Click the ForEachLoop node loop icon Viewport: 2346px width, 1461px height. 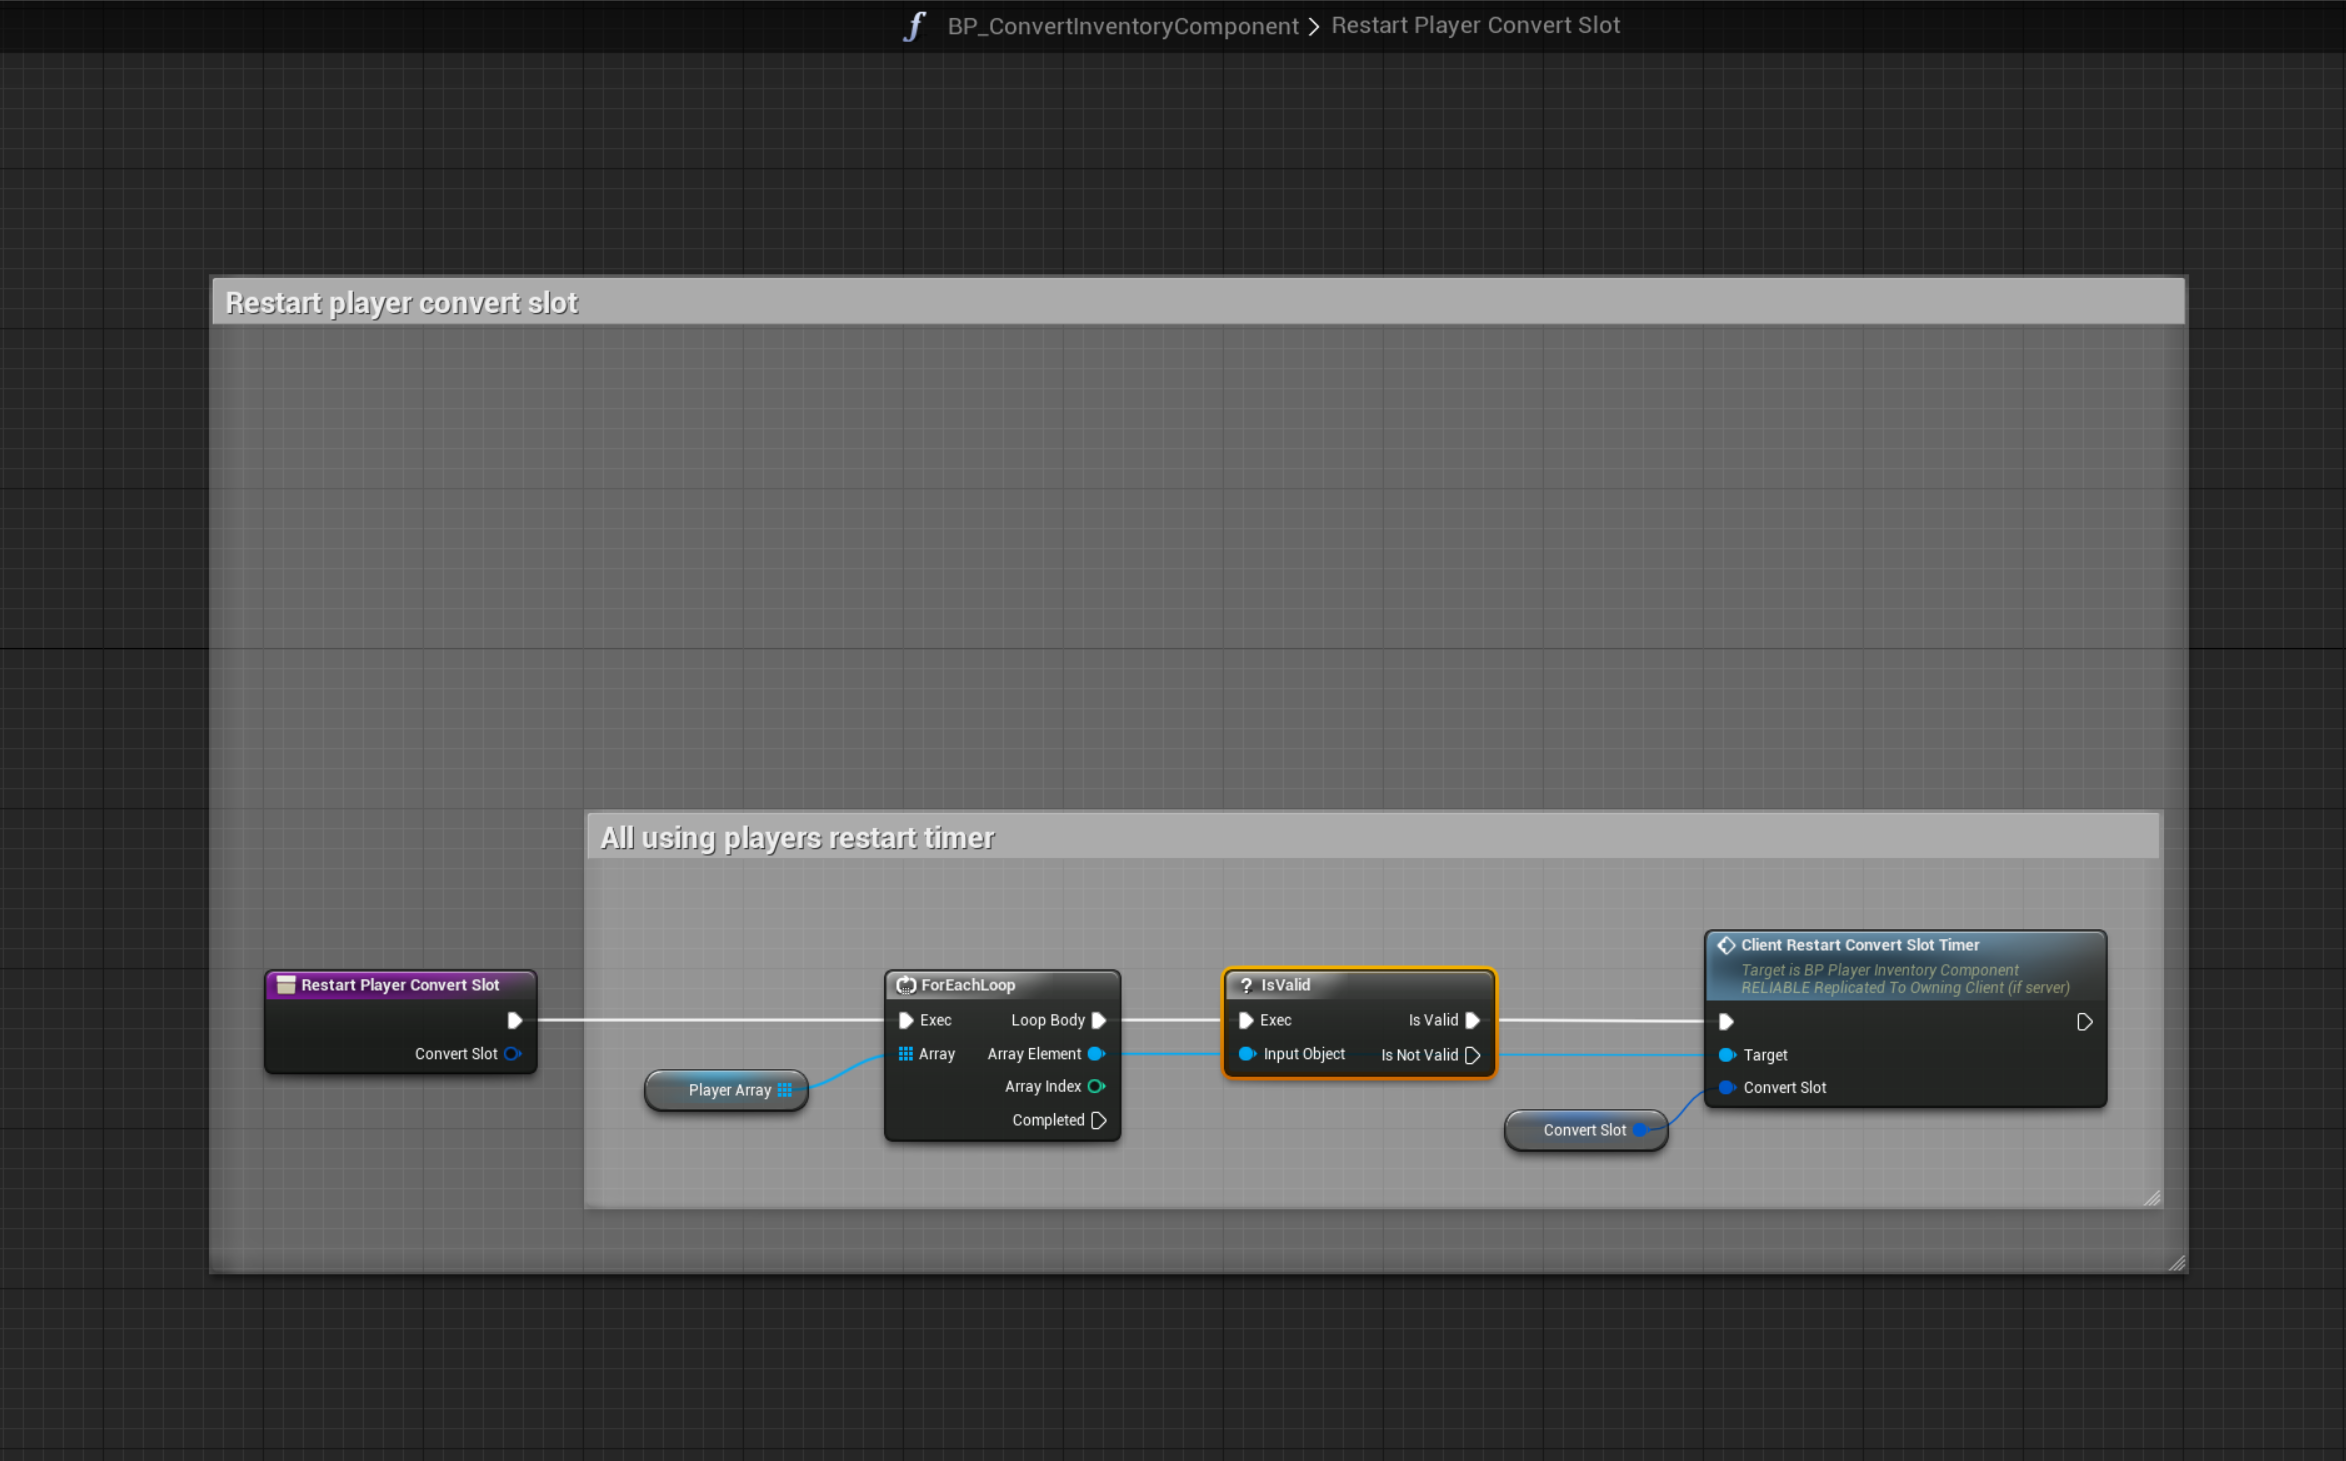tap(906, 985)
